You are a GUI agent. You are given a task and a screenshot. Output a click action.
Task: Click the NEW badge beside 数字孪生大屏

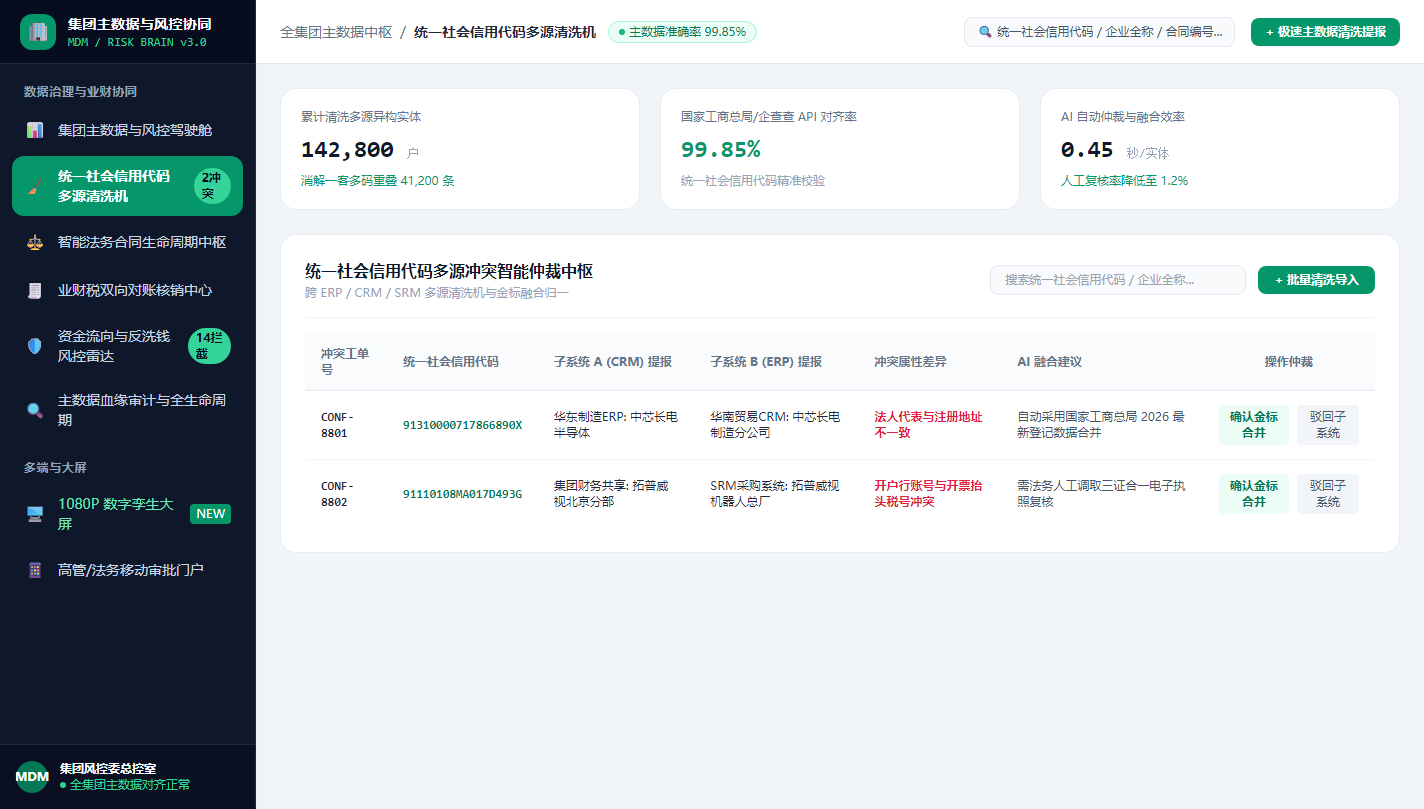pyautogui.click(x=211, y=514)
